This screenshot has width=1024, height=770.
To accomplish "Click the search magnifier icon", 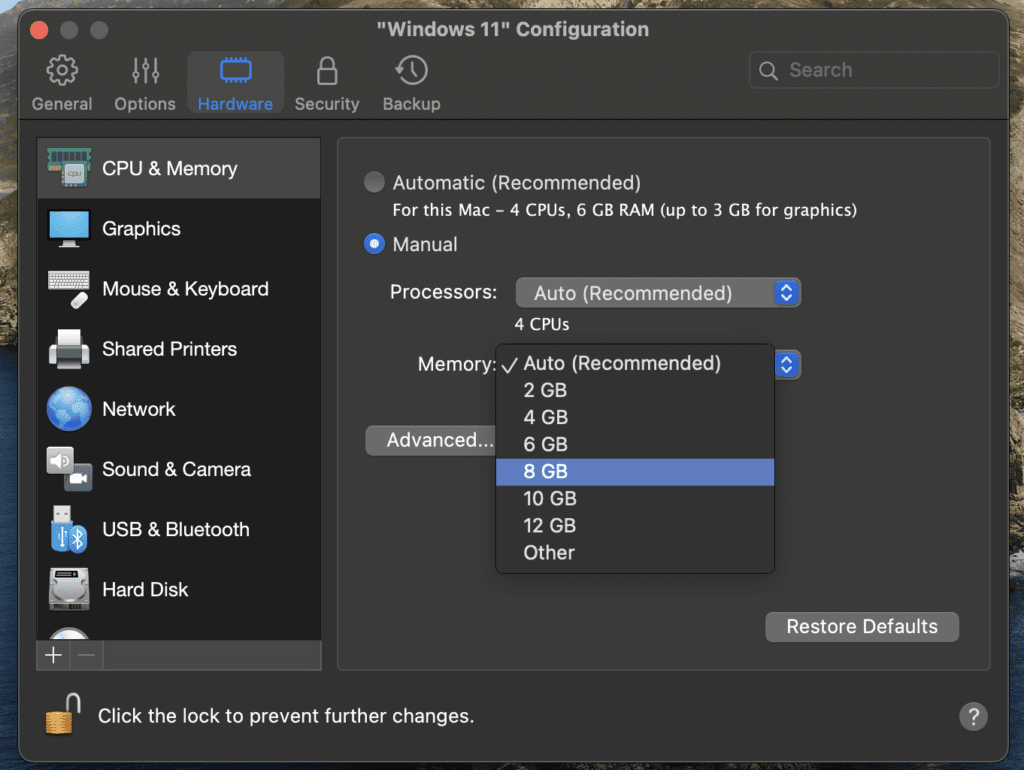I will [x=769, y=71].
